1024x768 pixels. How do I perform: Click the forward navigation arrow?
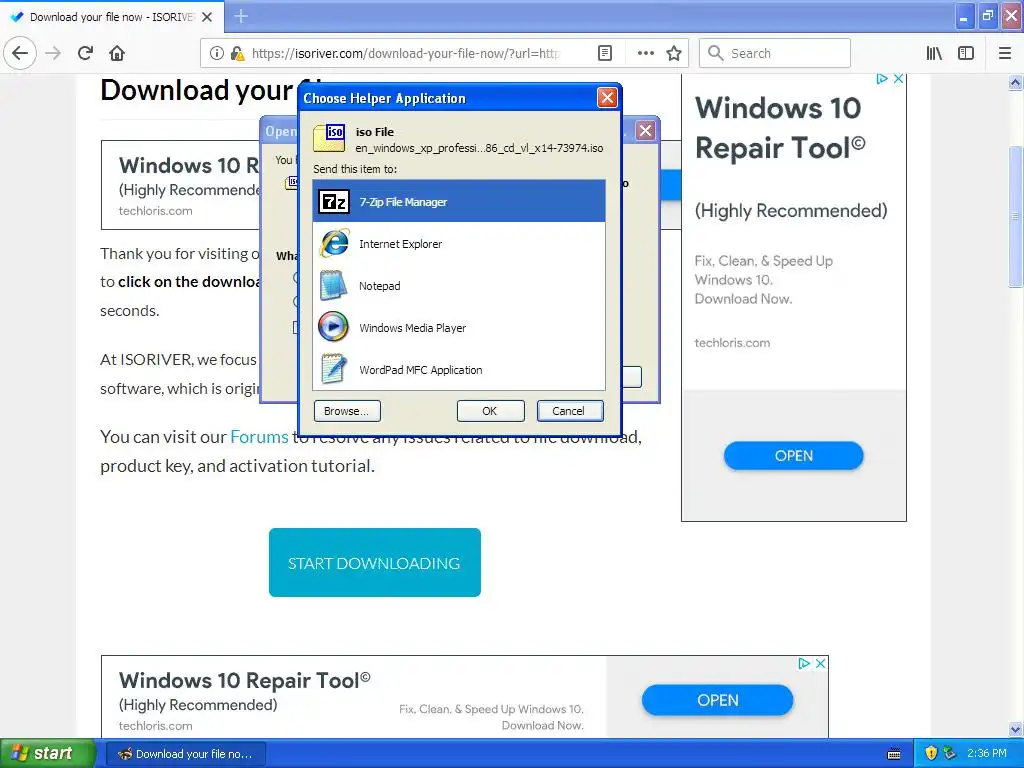(x=53, y=53)
